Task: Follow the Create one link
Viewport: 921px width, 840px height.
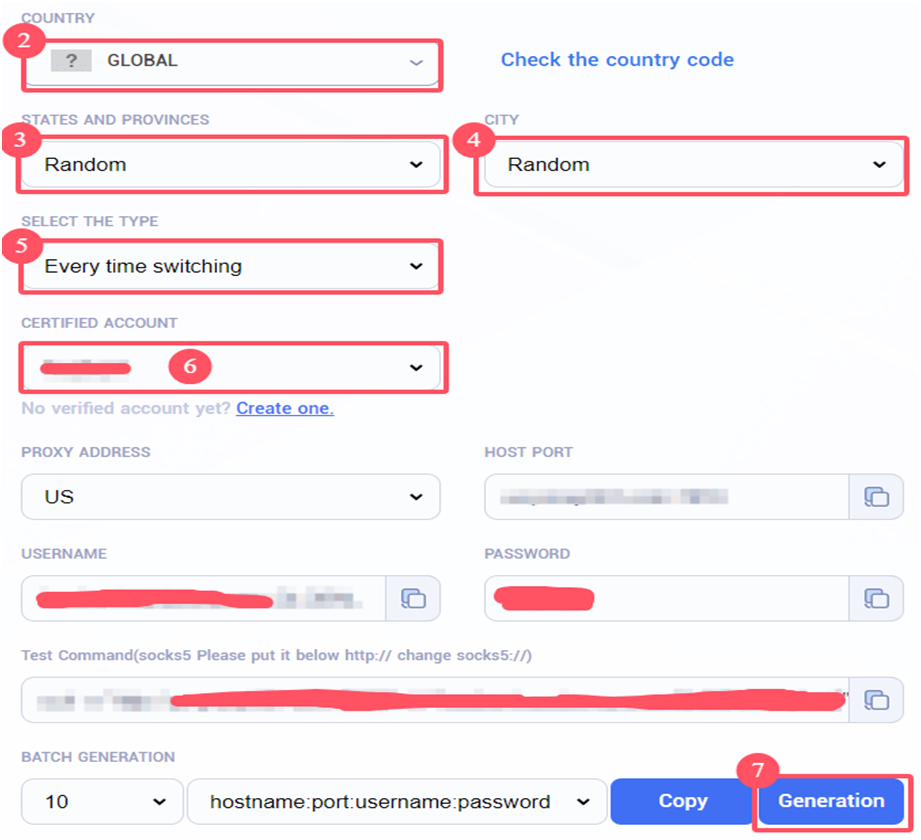Action: (x=285, y=408)
